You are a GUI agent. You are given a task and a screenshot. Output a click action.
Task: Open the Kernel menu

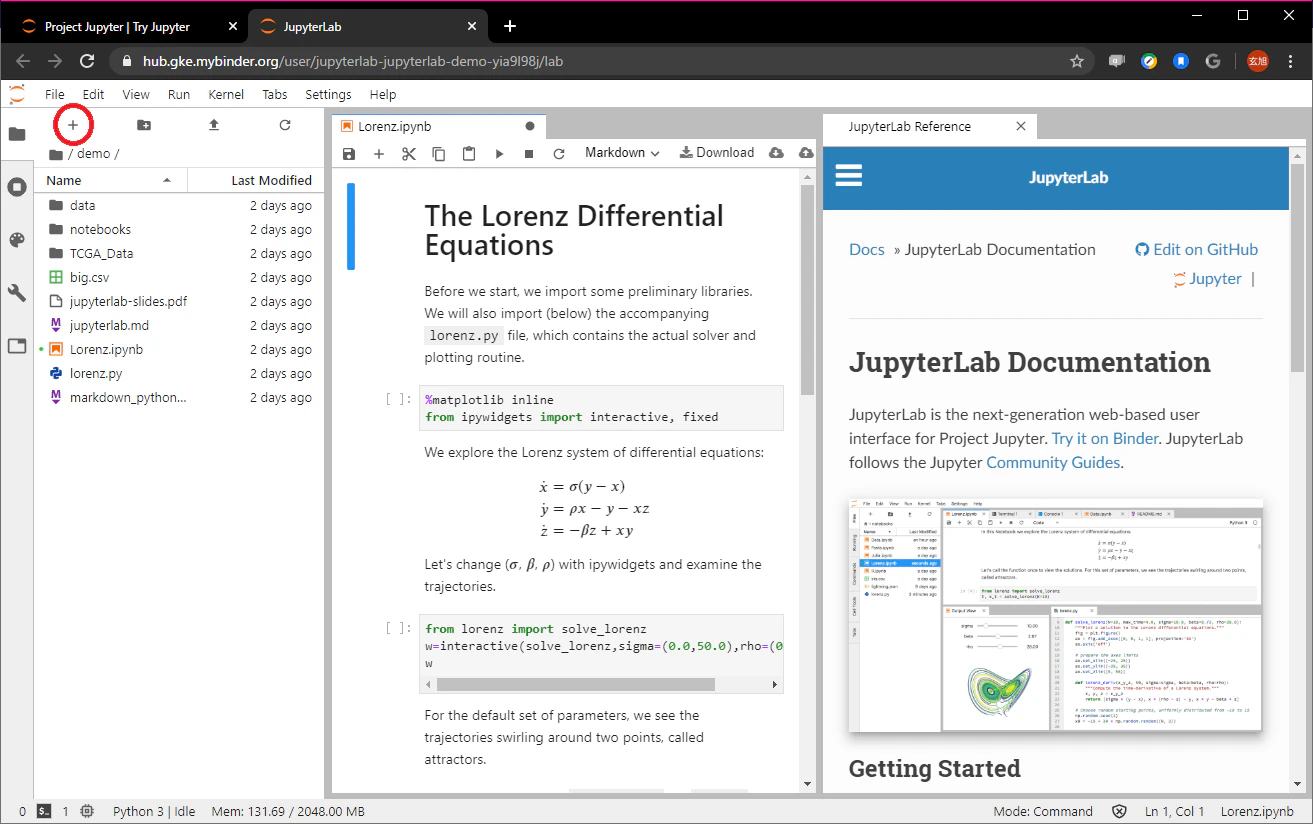(226, 94)
